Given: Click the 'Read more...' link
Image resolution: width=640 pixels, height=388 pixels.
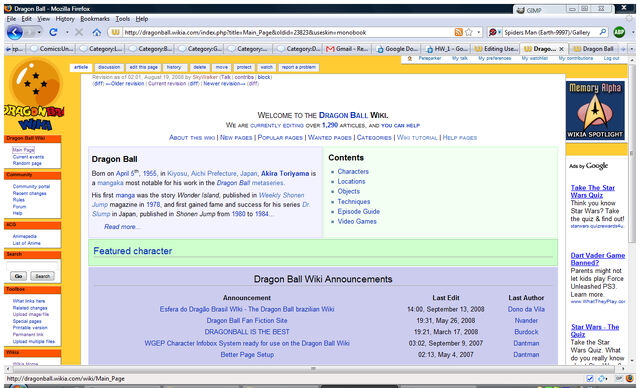Looking at the screenshot, I should (x=122, y=227).
